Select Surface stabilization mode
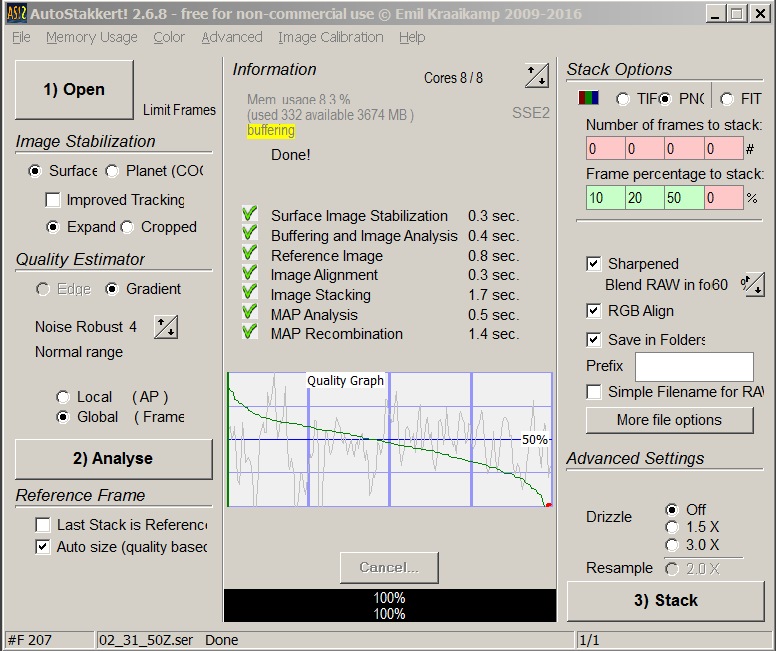 (x=35, y=171)
